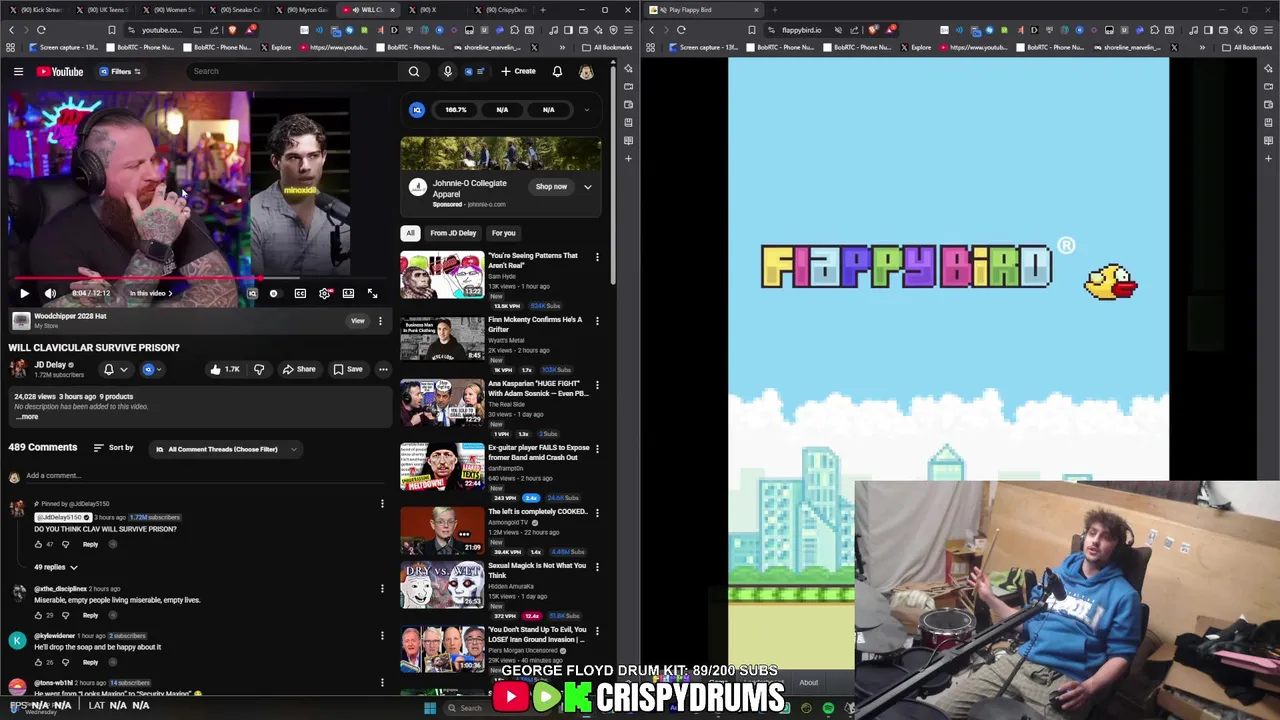Expand the notification bell dropdown for JD Delay
1280x720 pixels.
coord(124,369)
